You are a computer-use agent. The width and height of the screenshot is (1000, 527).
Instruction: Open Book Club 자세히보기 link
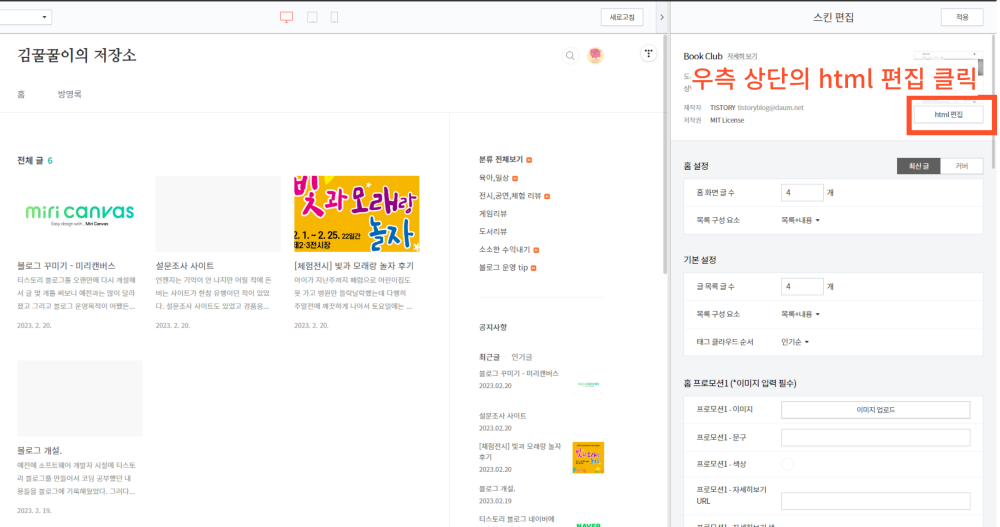click(742, 57)
